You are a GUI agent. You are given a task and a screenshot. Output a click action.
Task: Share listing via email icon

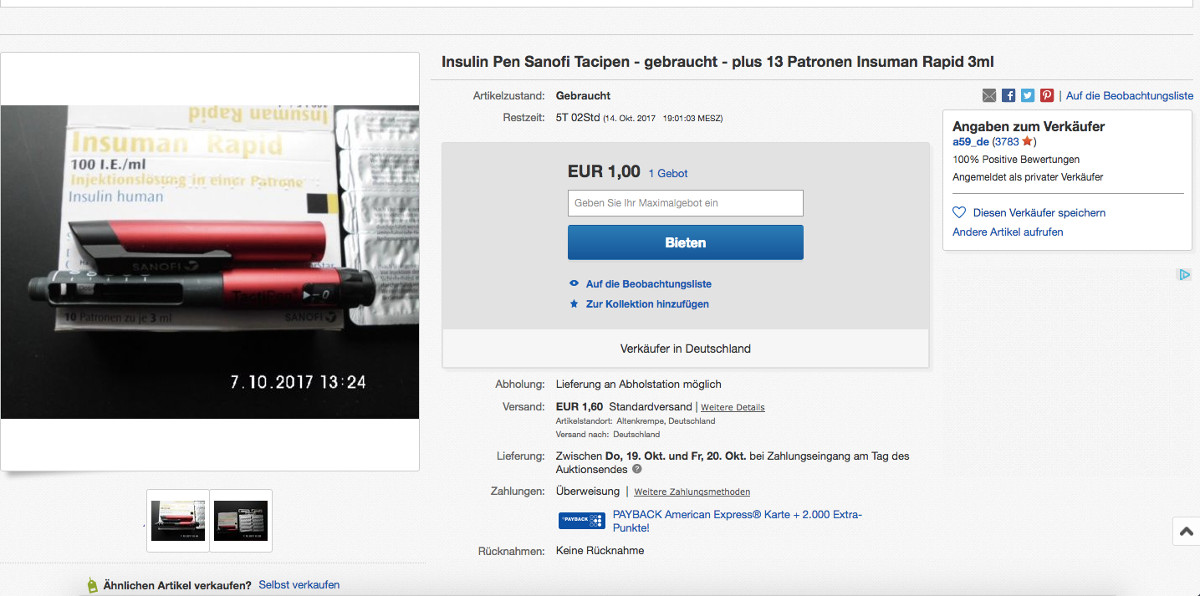coord(989,95)
